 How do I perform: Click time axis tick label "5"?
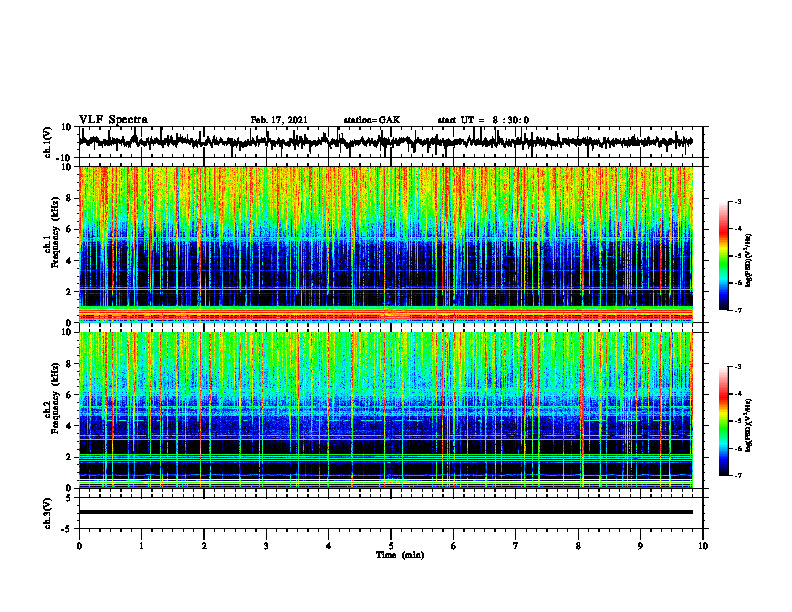click(391, 546)
